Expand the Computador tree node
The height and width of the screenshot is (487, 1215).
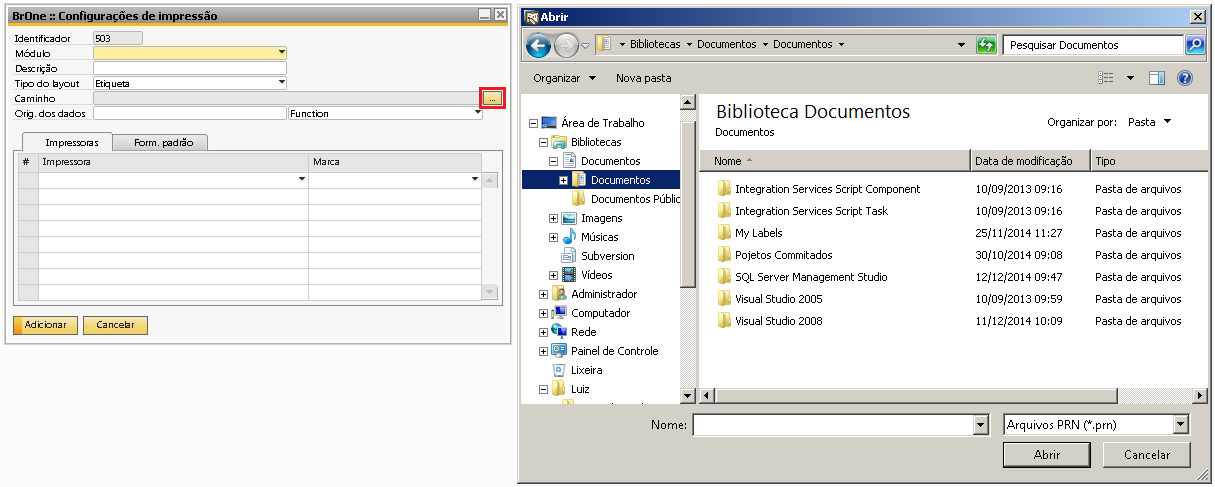(544, 313)
